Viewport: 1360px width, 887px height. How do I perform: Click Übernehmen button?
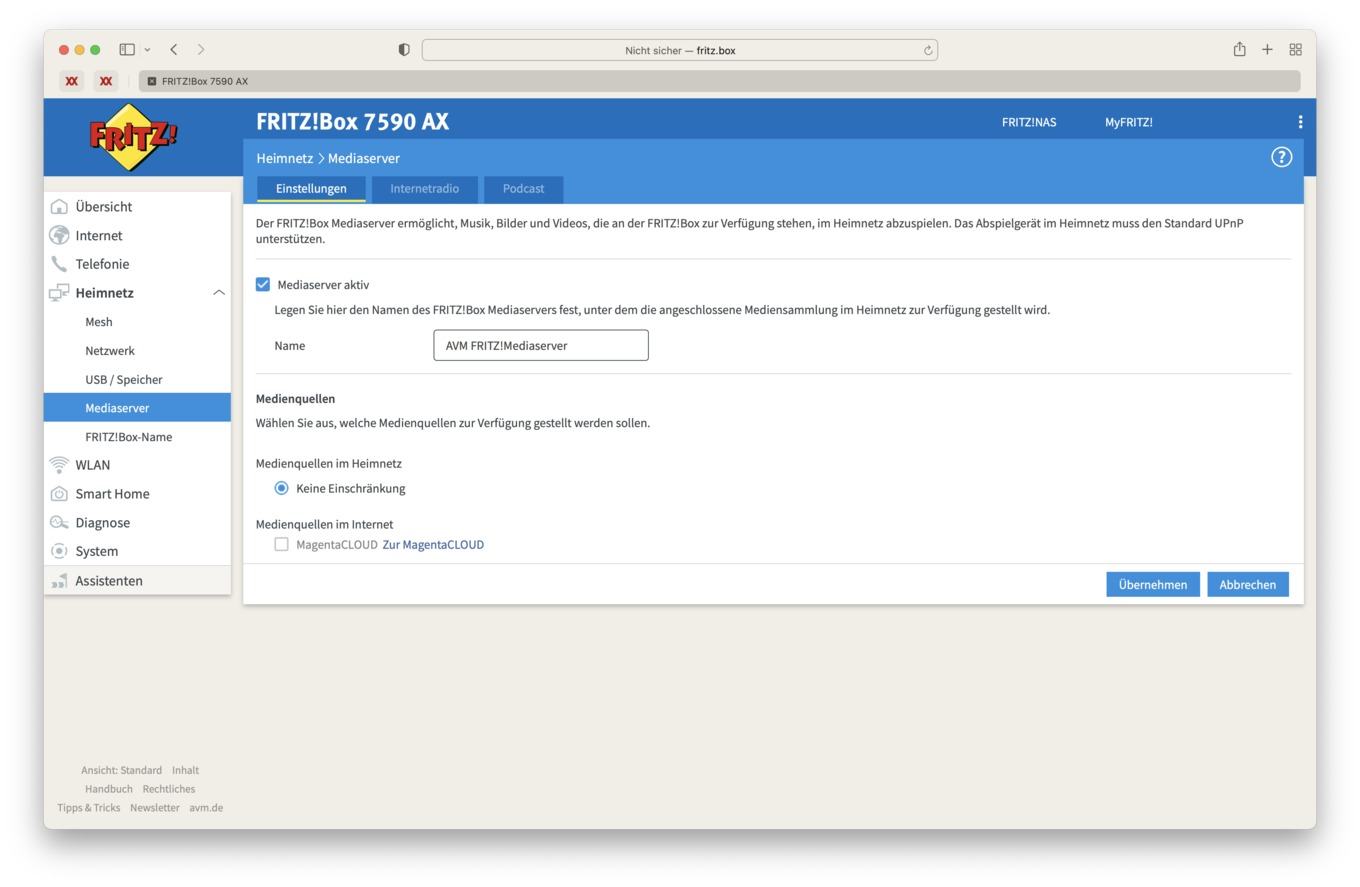[x=1152, y=585]
